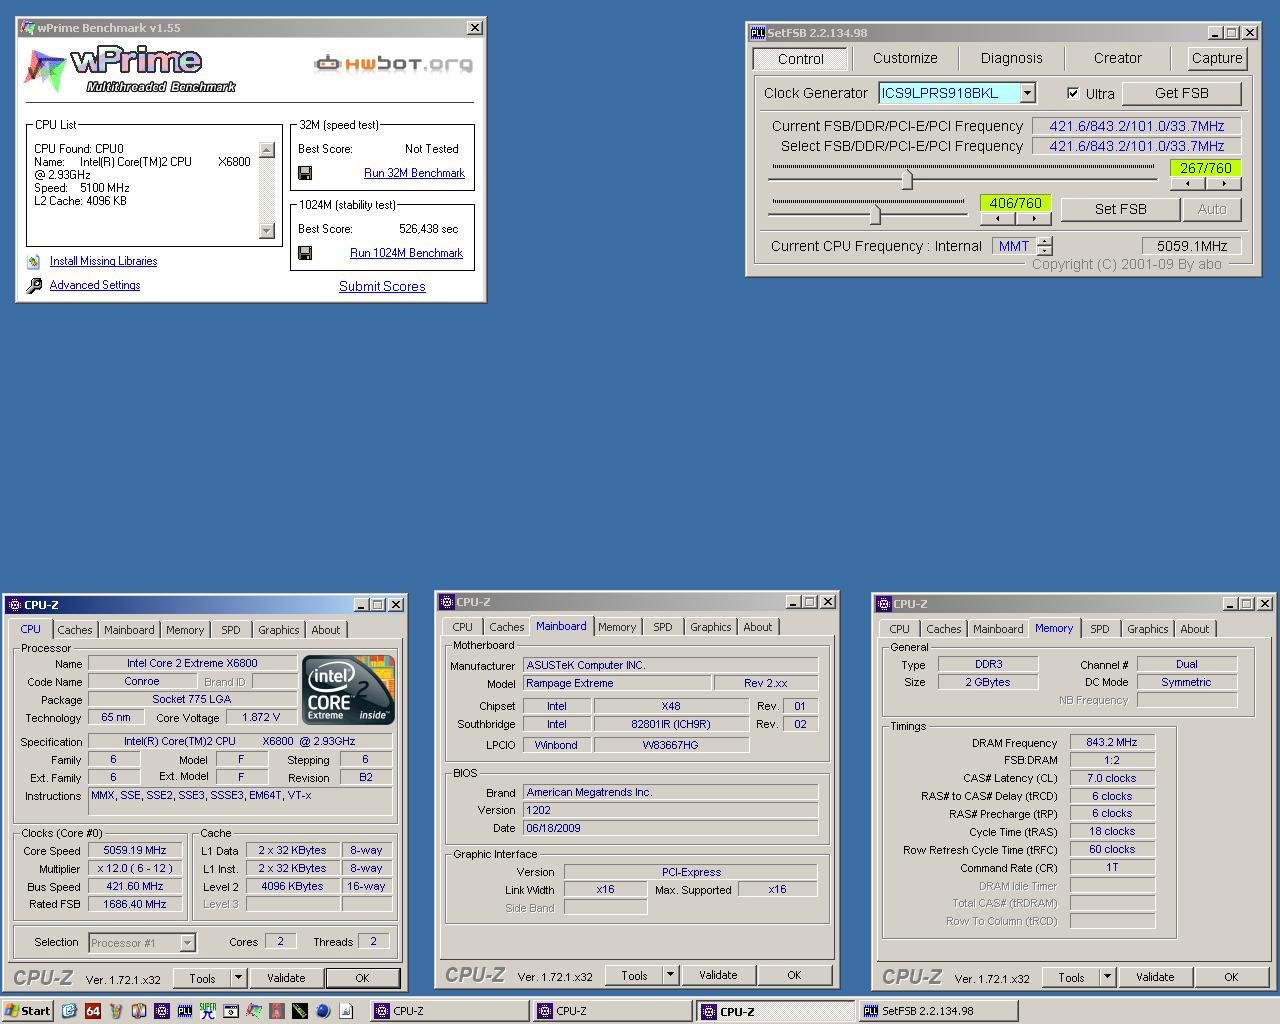Launch the purple CPU-Z quick launch icon
The image size is (1280, 1024).
(x=162, y=1011)
